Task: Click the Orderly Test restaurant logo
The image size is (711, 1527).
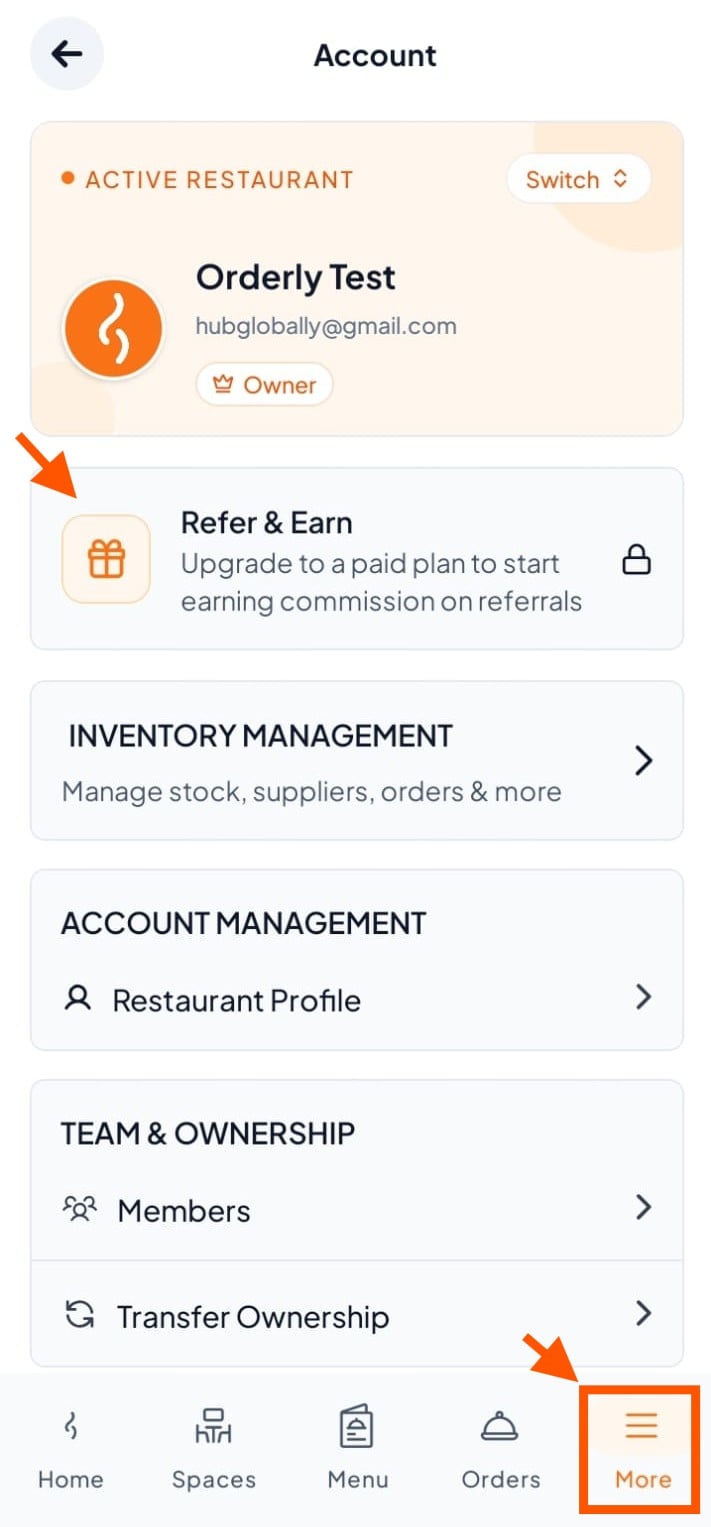Action: (x=113, y=329)
